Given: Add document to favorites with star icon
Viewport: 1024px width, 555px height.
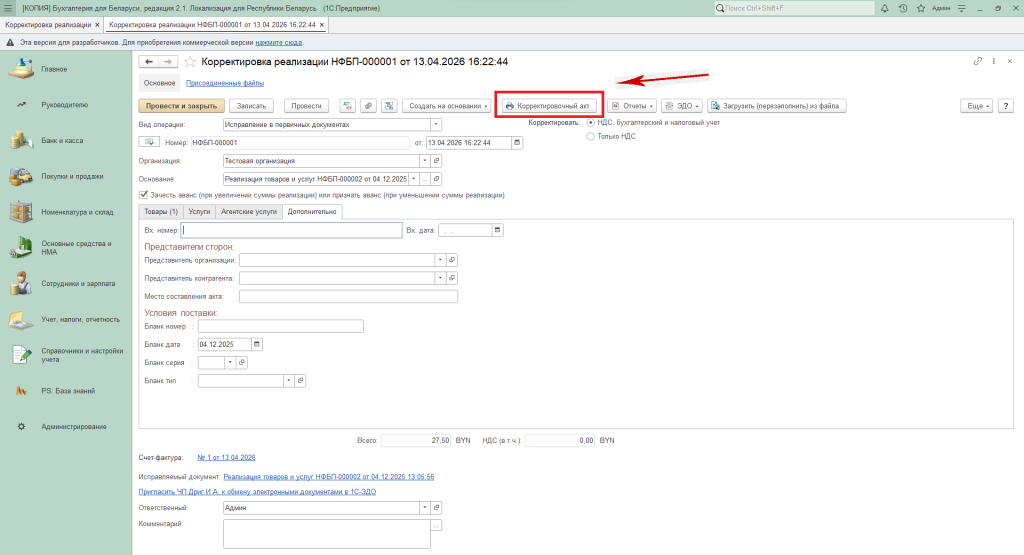Looking at the screenshot, I should [x=190, y=62].
